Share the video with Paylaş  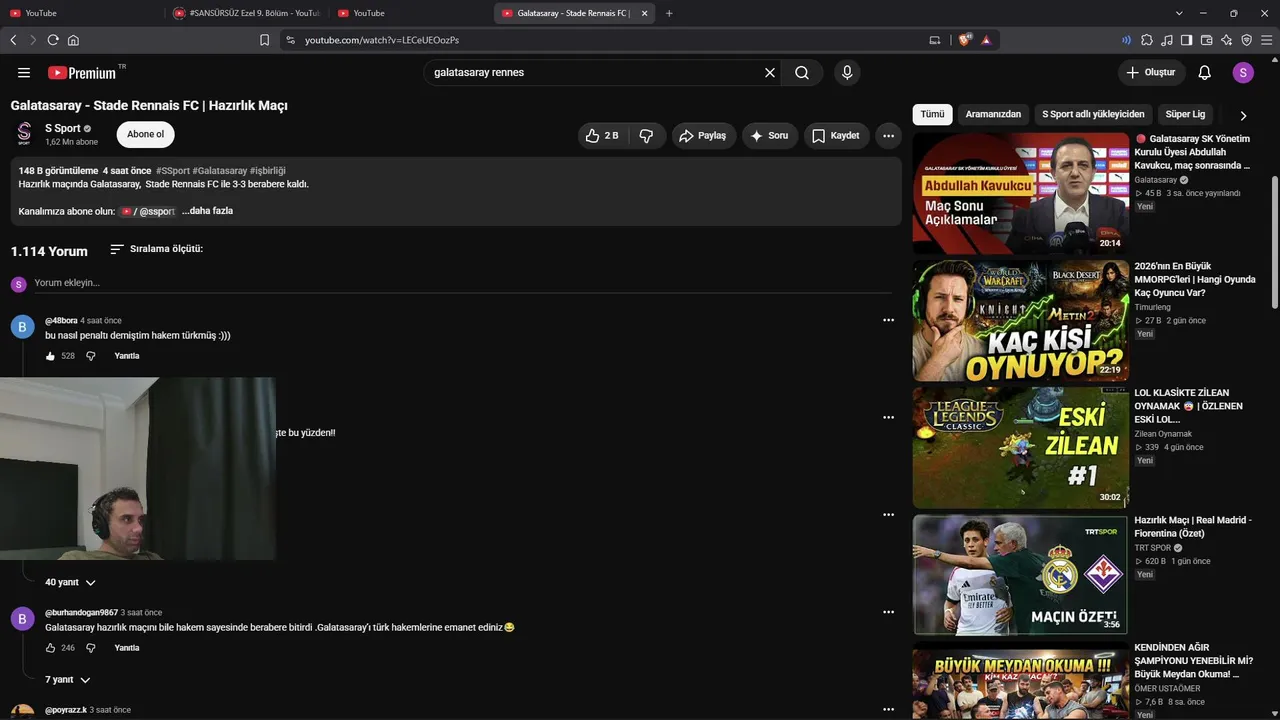point(704,136)
